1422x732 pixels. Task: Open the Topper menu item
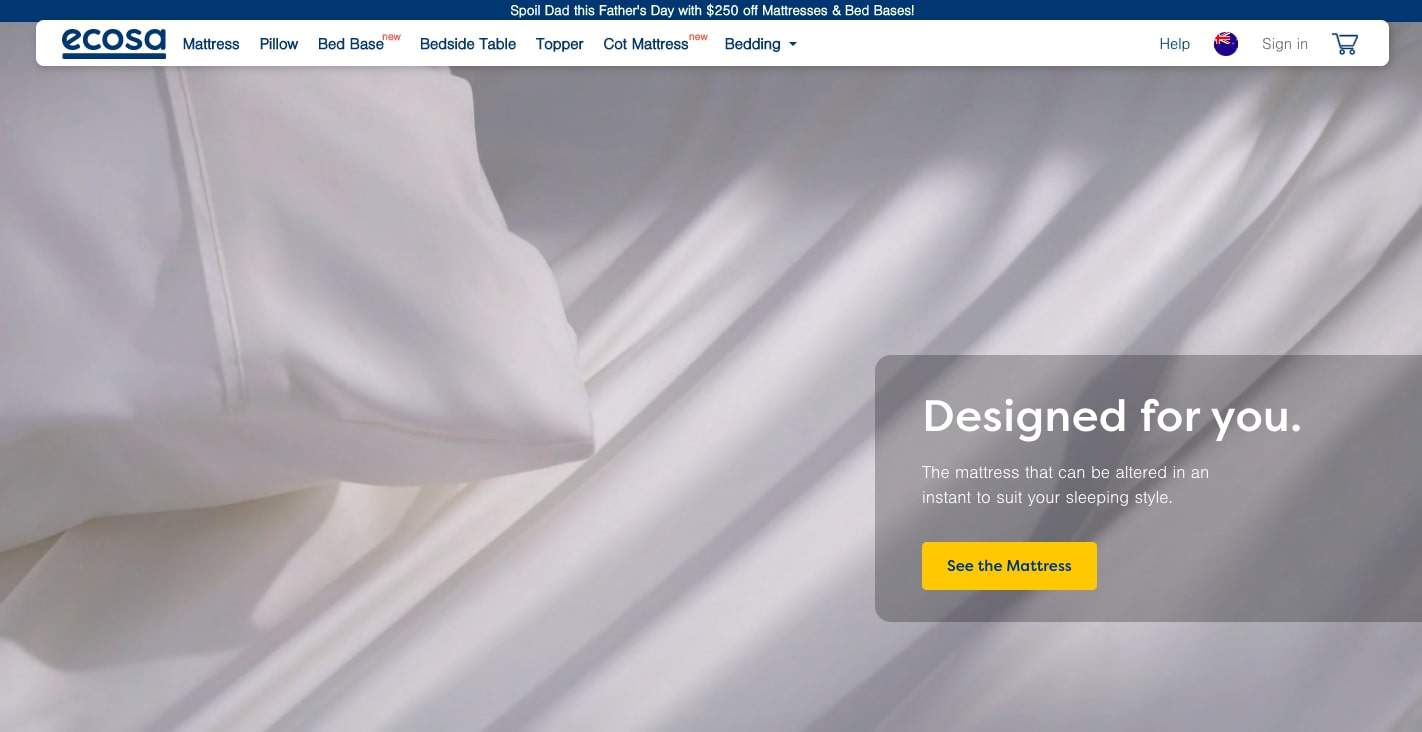click(x=559, y=44)
